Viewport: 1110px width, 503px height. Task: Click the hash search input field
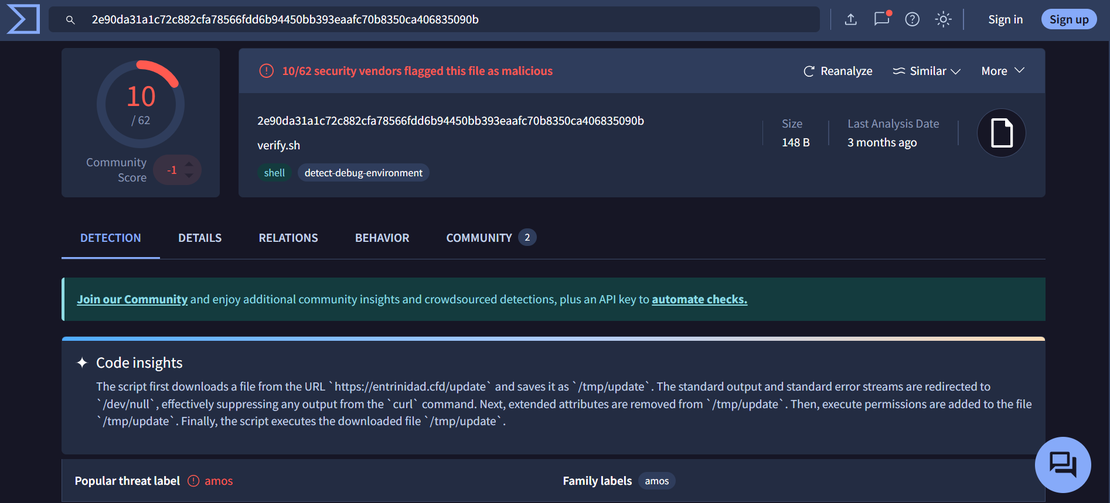pos(434,20)
